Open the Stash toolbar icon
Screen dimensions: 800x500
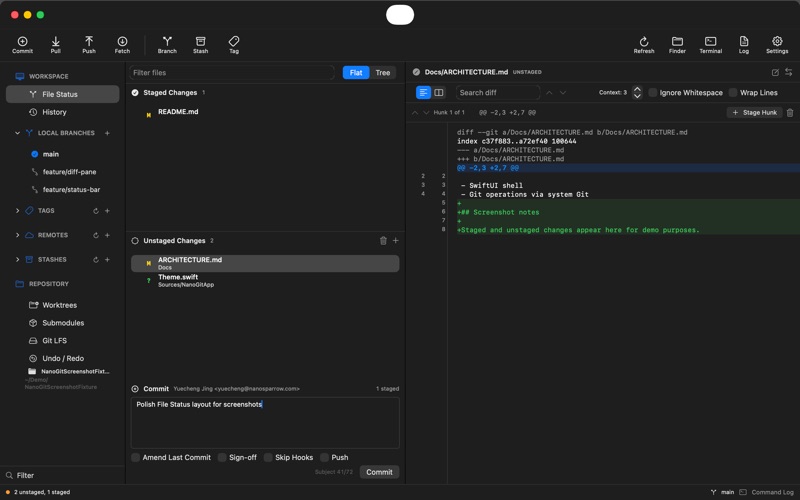pyautogui.click(x=201, y=44)
